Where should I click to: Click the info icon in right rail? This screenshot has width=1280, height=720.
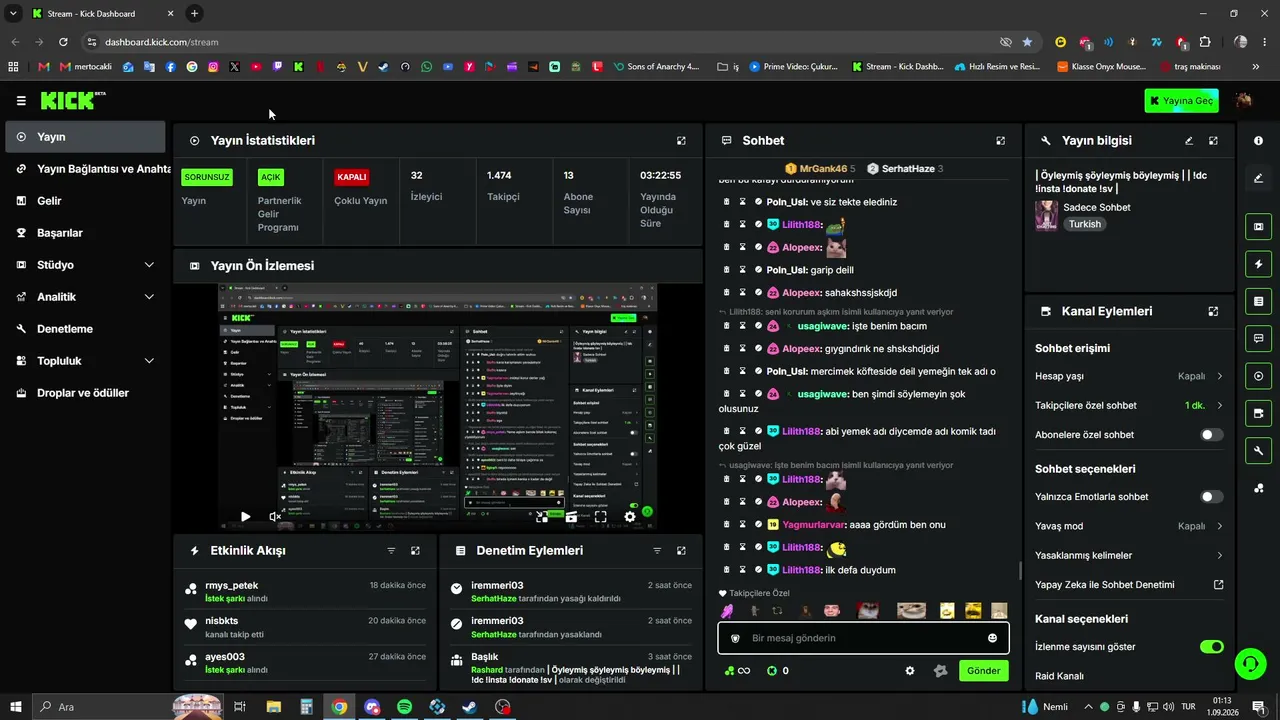[1258, 141]
